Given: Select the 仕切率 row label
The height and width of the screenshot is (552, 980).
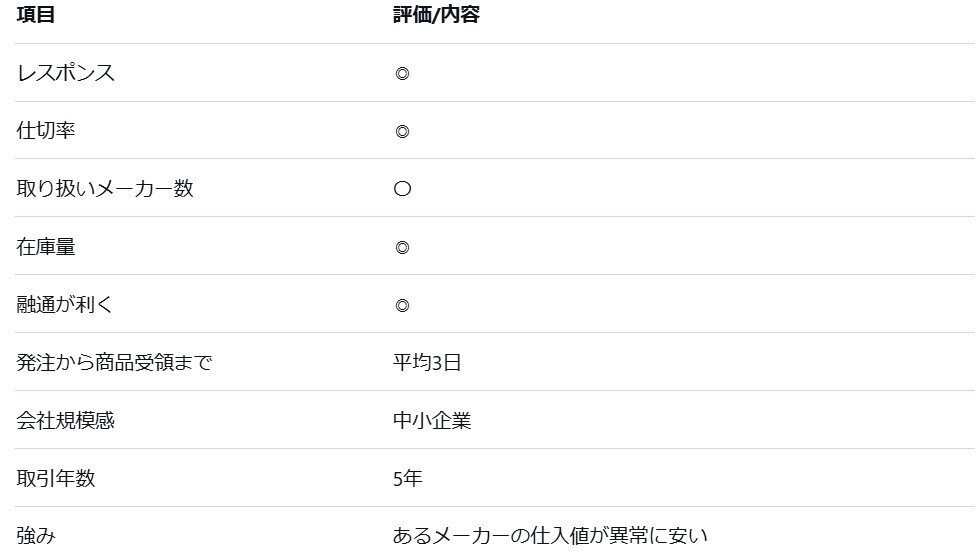Looking at the screenshot, I should point(46,131).
